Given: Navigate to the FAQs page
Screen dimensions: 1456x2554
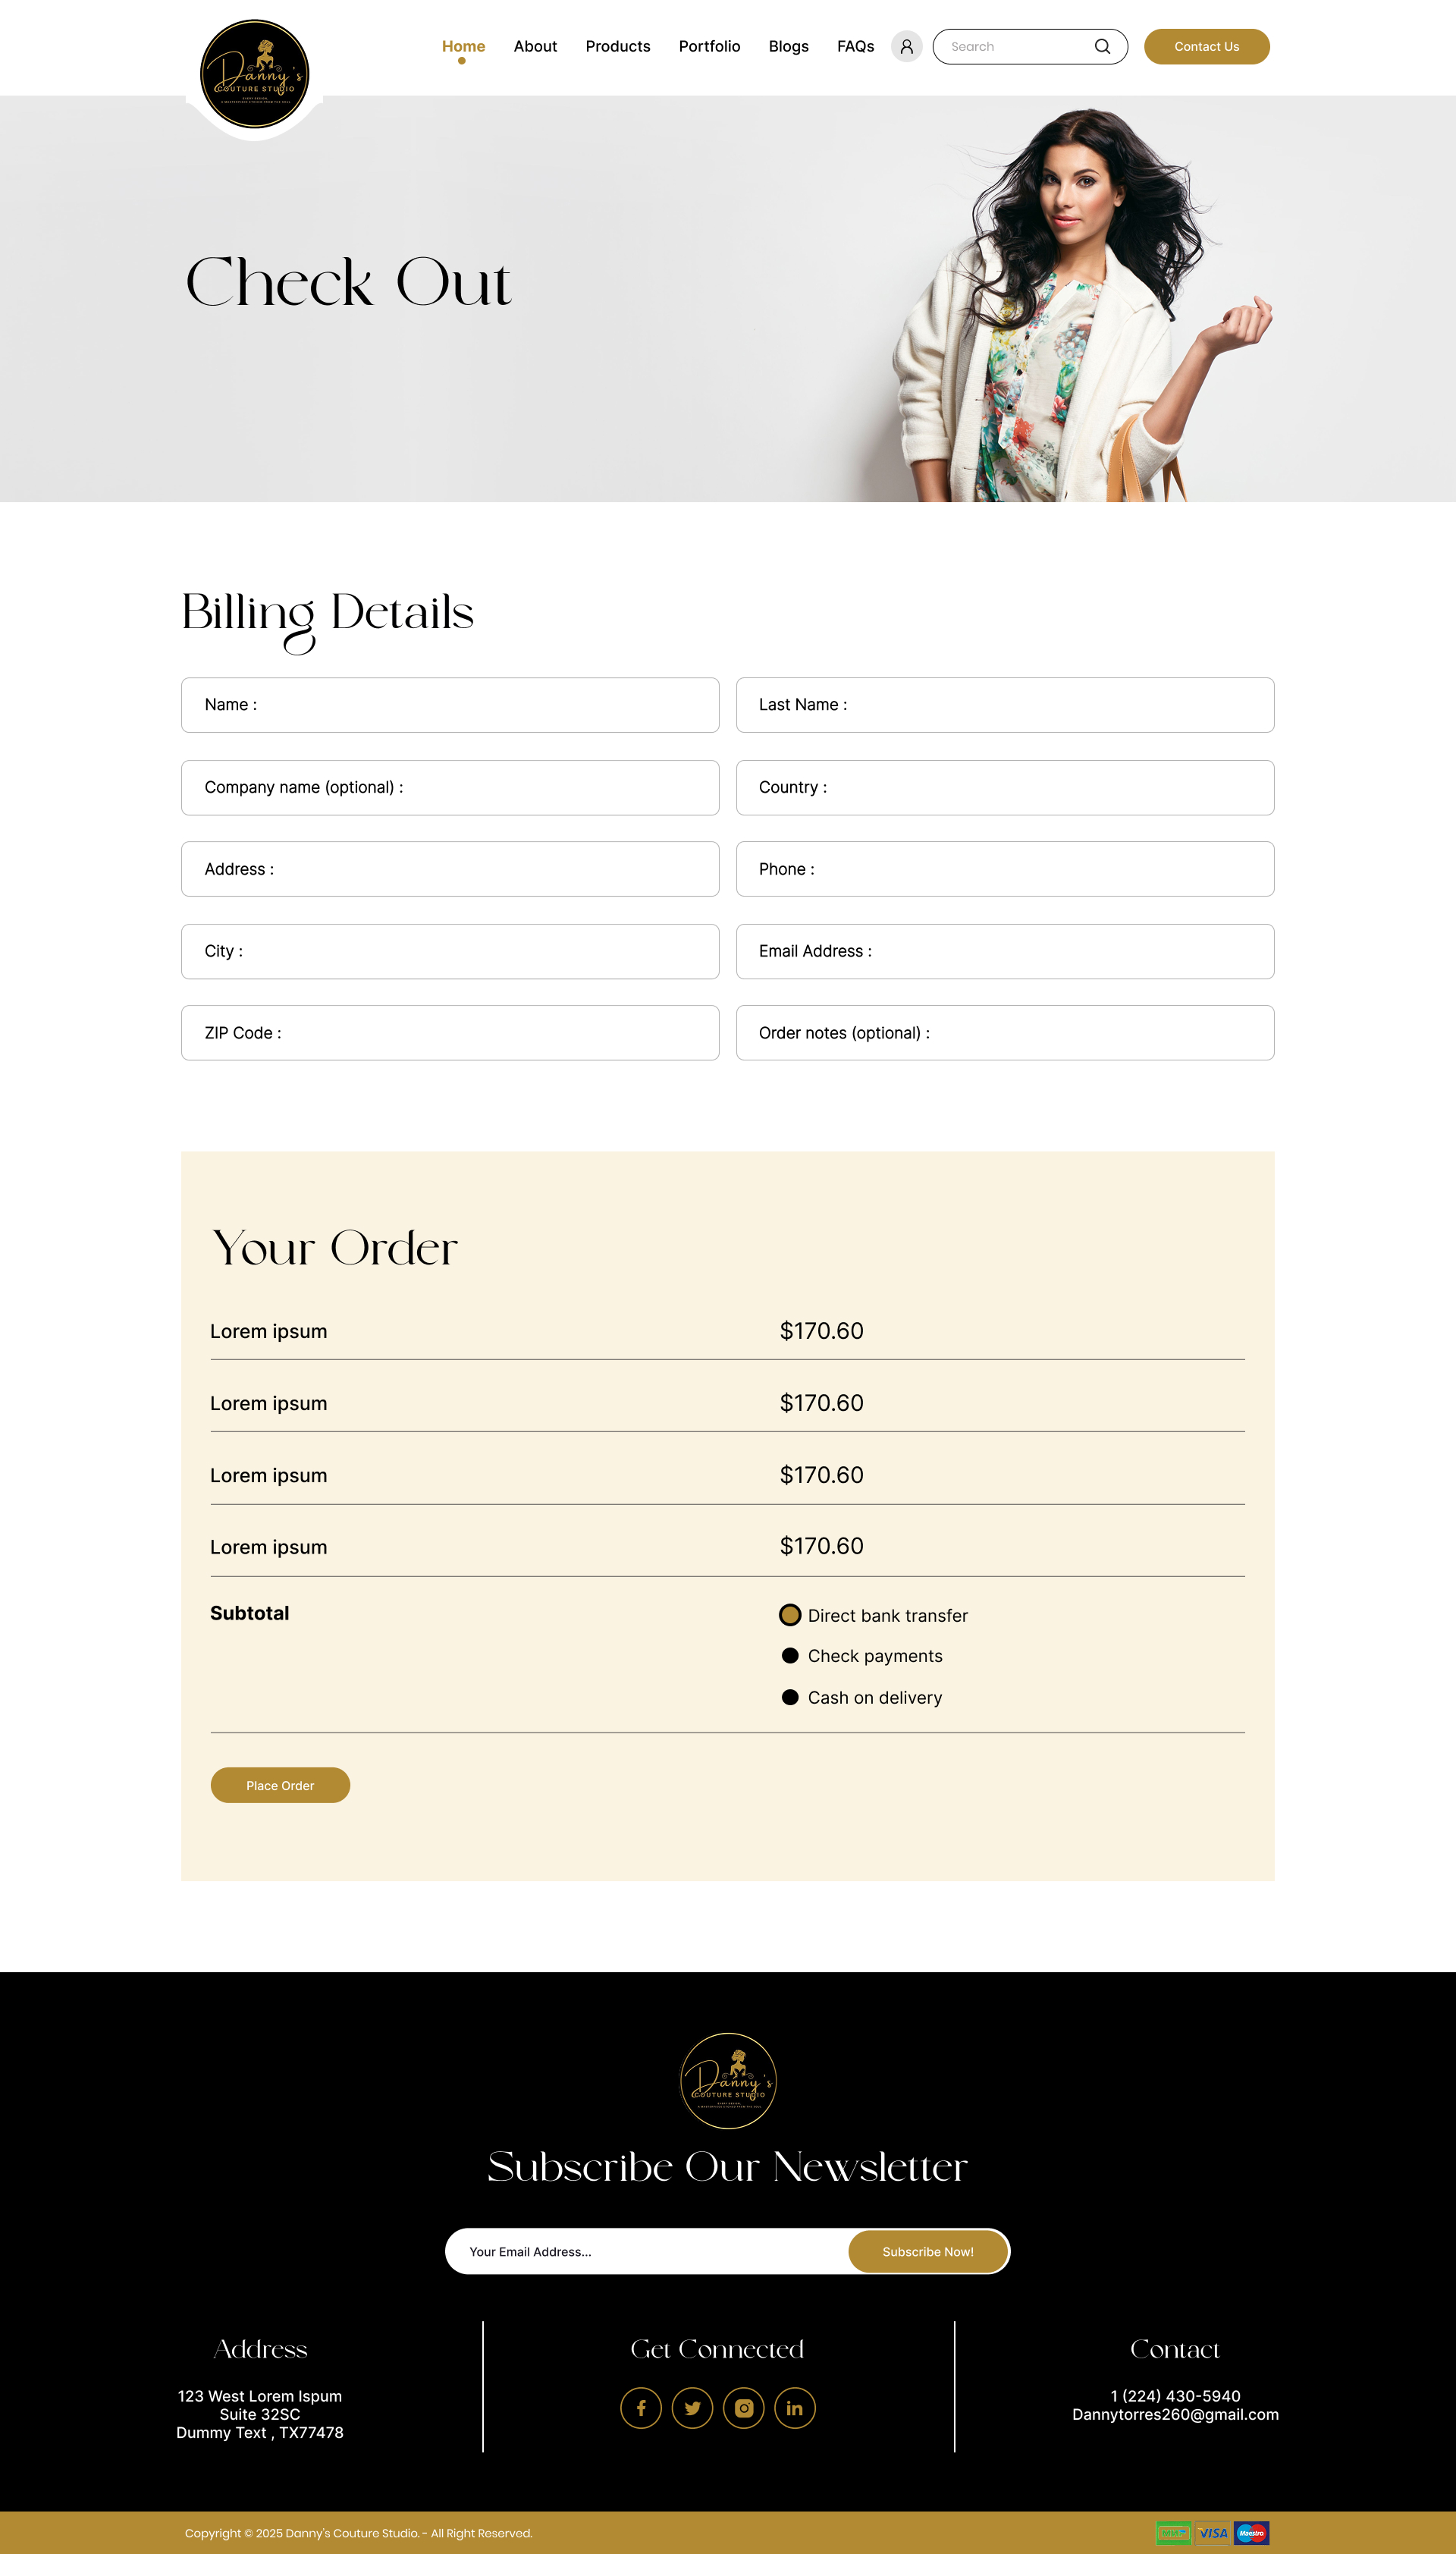Looking at the screenshot, I should click(x=855, y=47).
